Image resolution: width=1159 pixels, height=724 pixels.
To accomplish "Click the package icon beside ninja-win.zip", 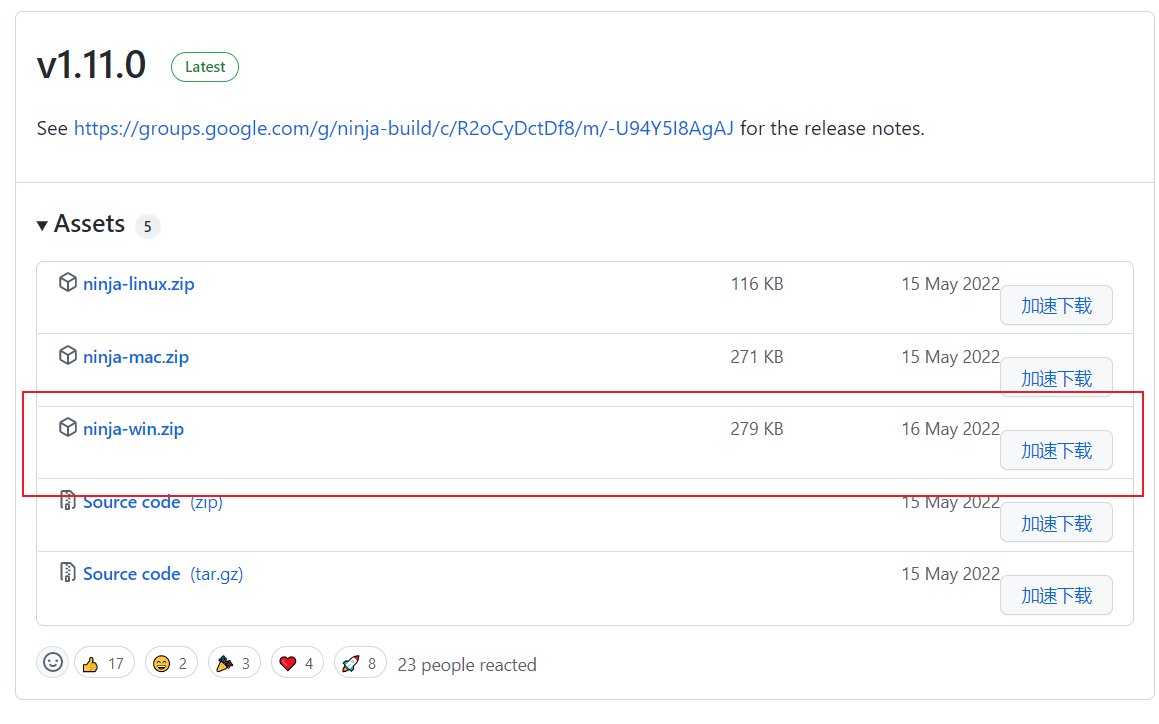I will (x=68, y=427).
